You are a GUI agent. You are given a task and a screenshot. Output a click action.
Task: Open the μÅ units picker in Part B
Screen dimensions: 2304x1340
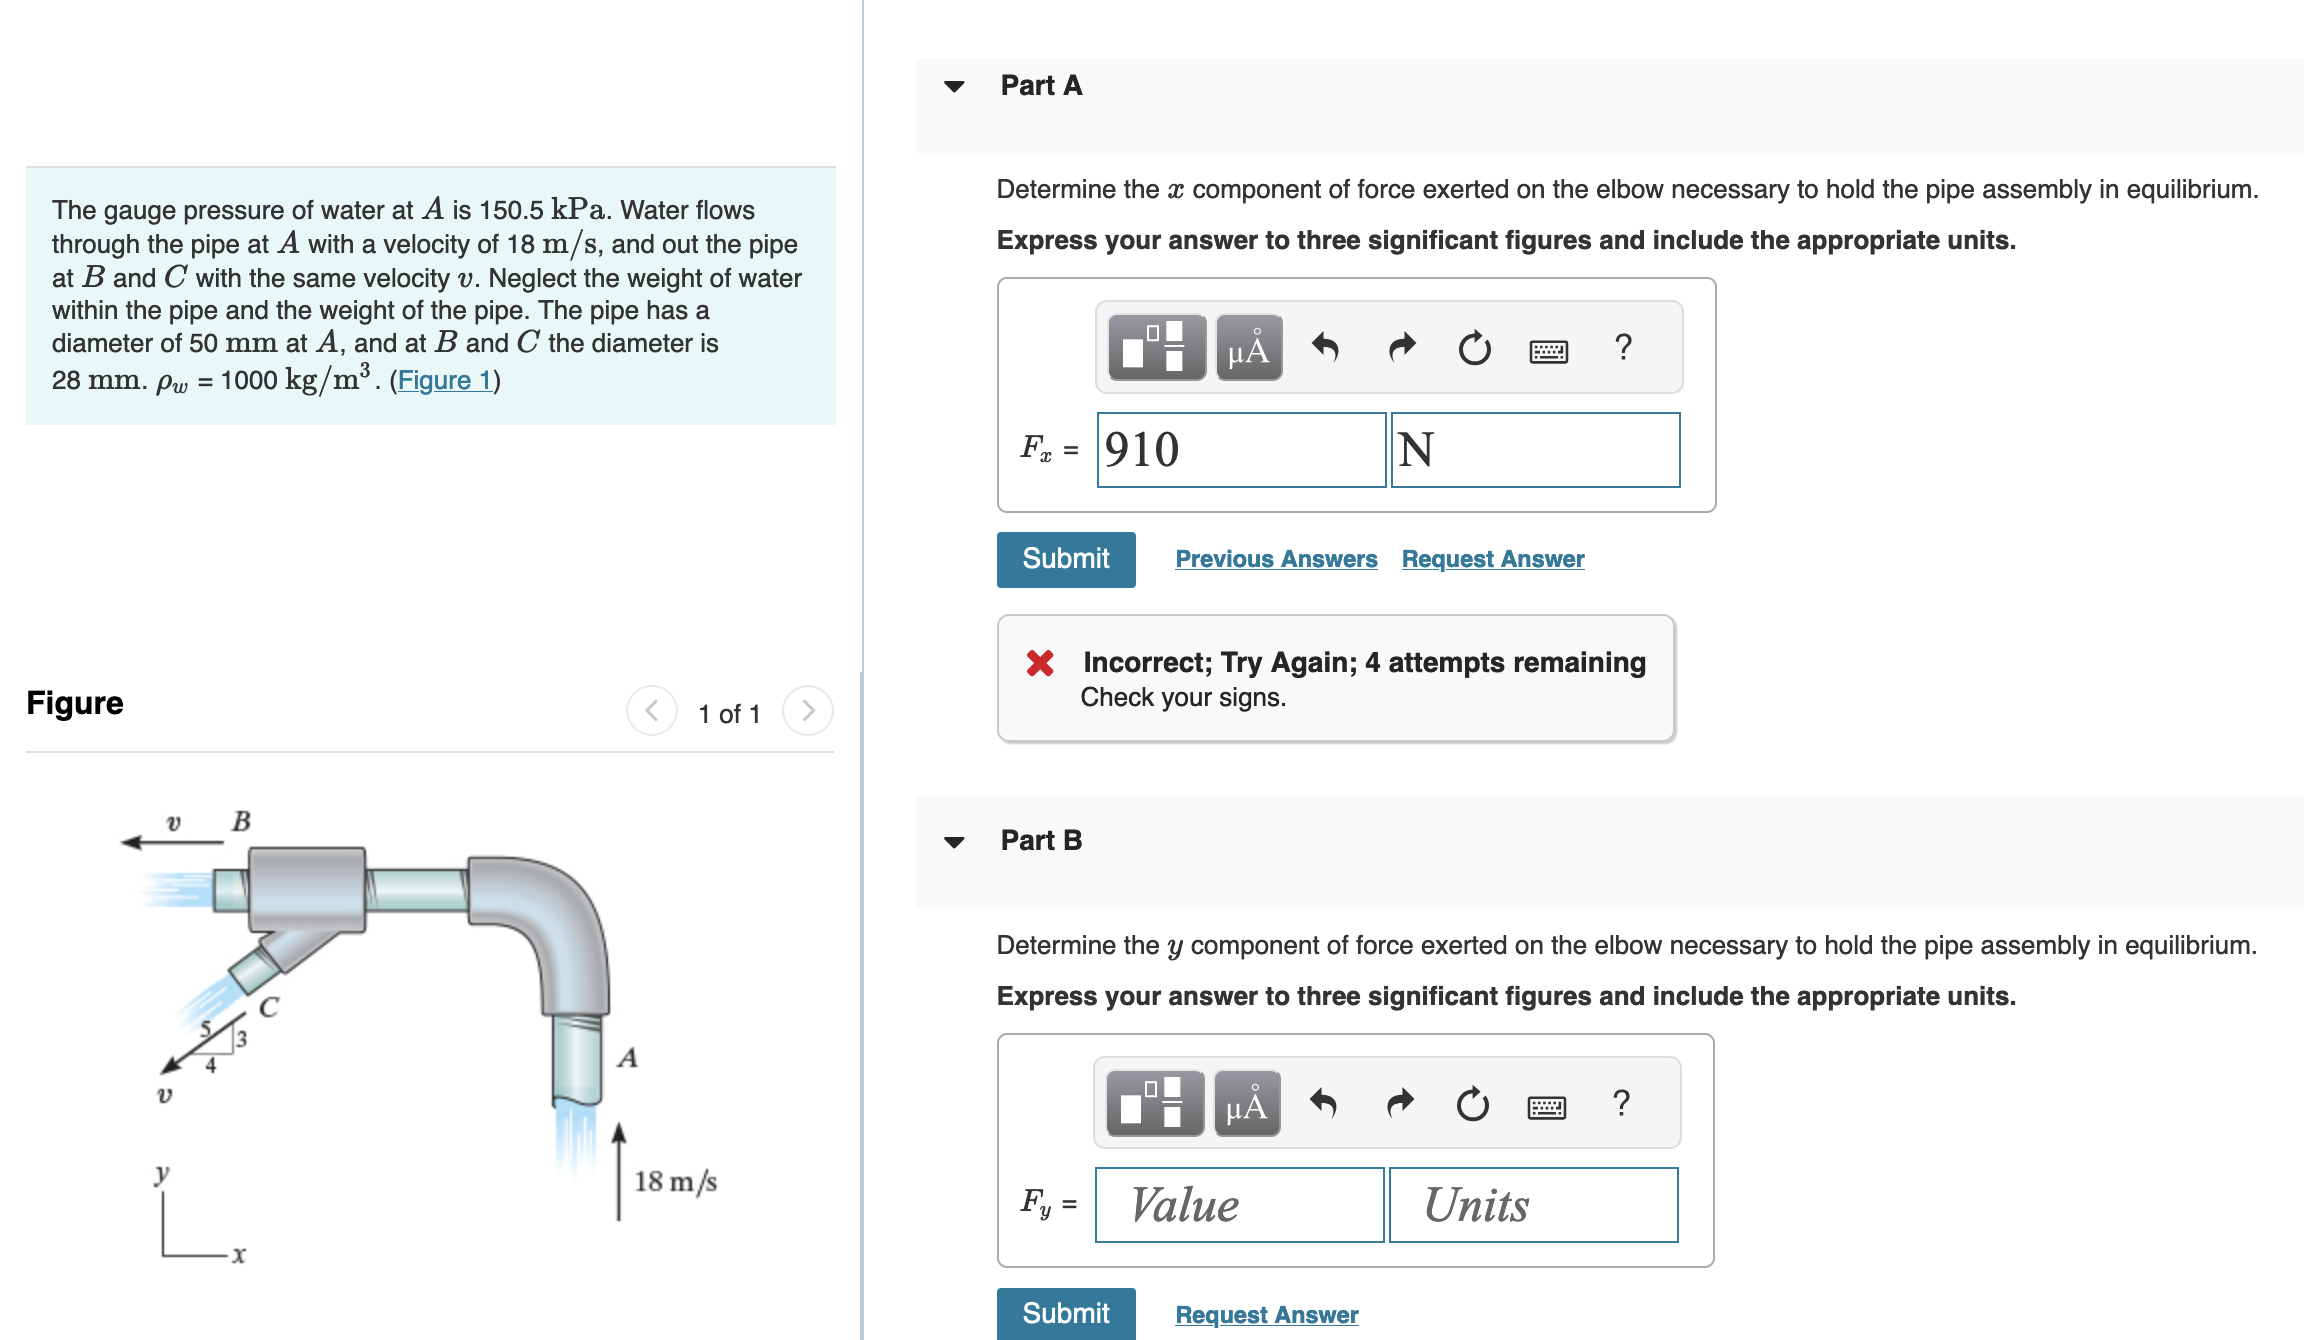pos(1247,1104)
